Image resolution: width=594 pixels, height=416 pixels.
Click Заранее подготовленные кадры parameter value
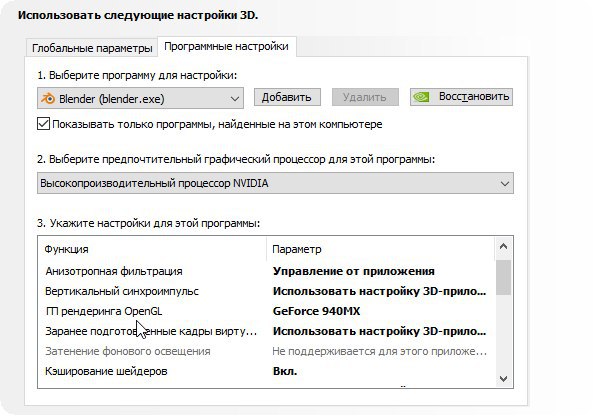tap(379, 332)
